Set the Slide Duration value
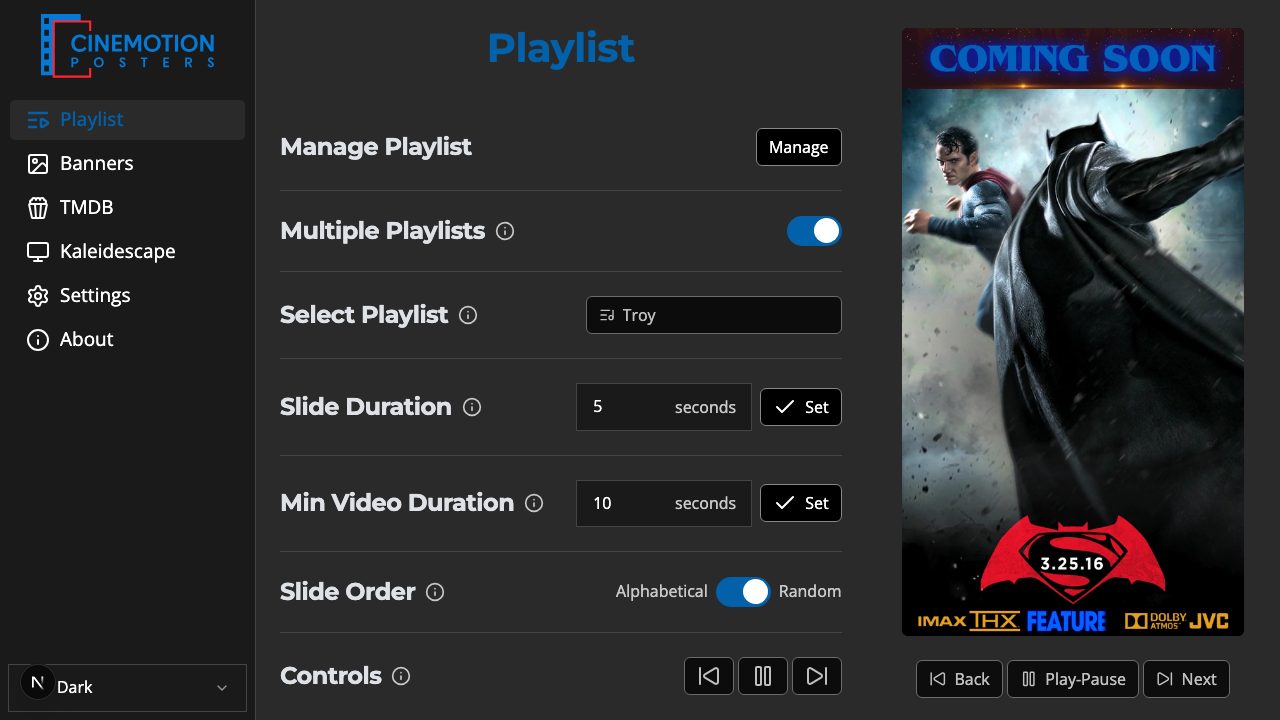This screenshot has width=1280, height=720. point(801,407)
